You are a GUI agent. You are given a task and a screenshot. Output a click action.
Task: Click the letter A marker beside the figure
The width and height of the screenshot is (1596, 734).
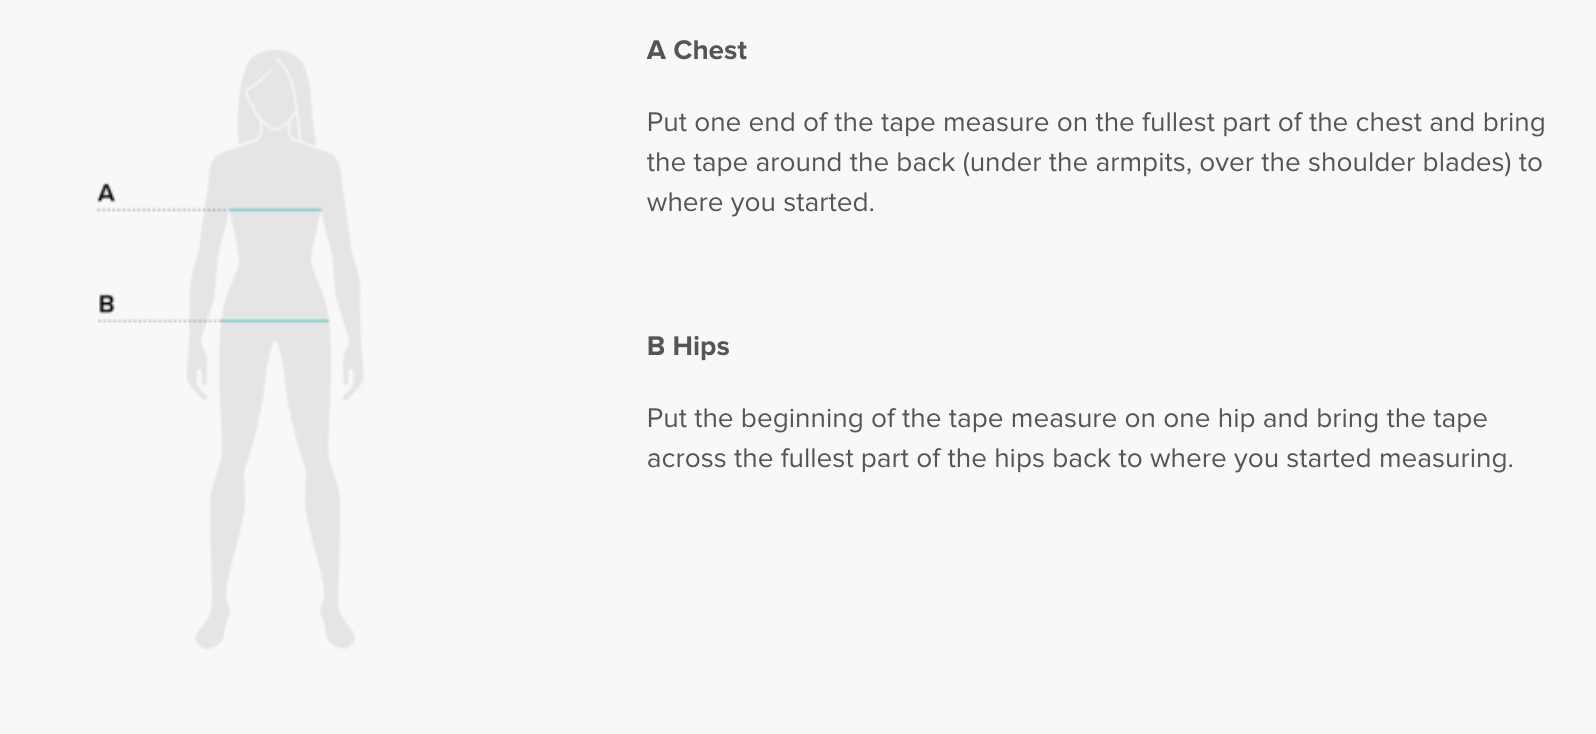pyautogui.click(x=106, y=193)
